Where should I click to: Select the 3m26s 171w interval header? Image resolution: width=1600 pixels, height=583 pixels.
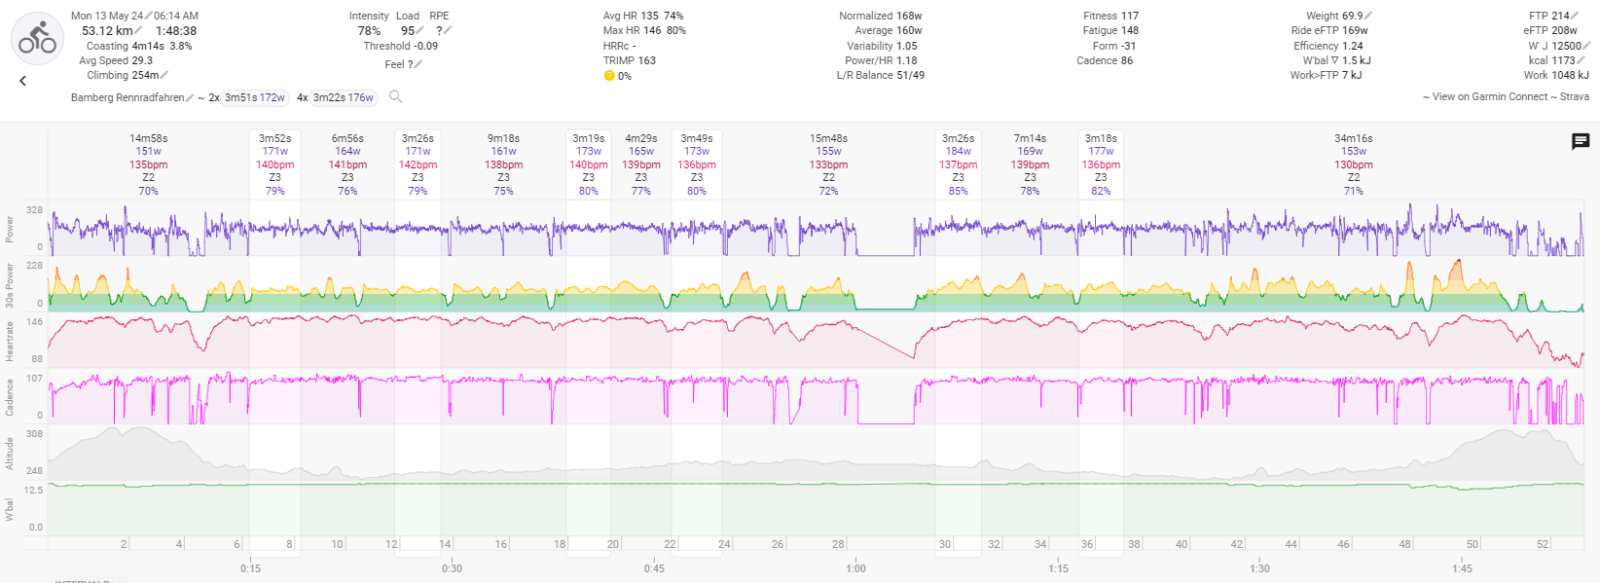[x=418, y=164]
